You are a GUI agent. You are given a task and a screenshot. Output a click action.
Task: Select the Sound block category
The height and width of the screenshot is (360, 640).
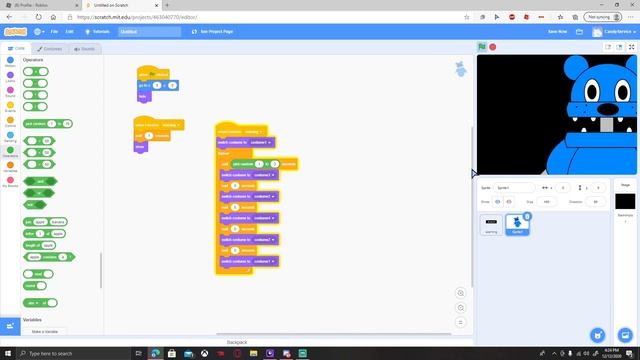[x=10, y=92]
